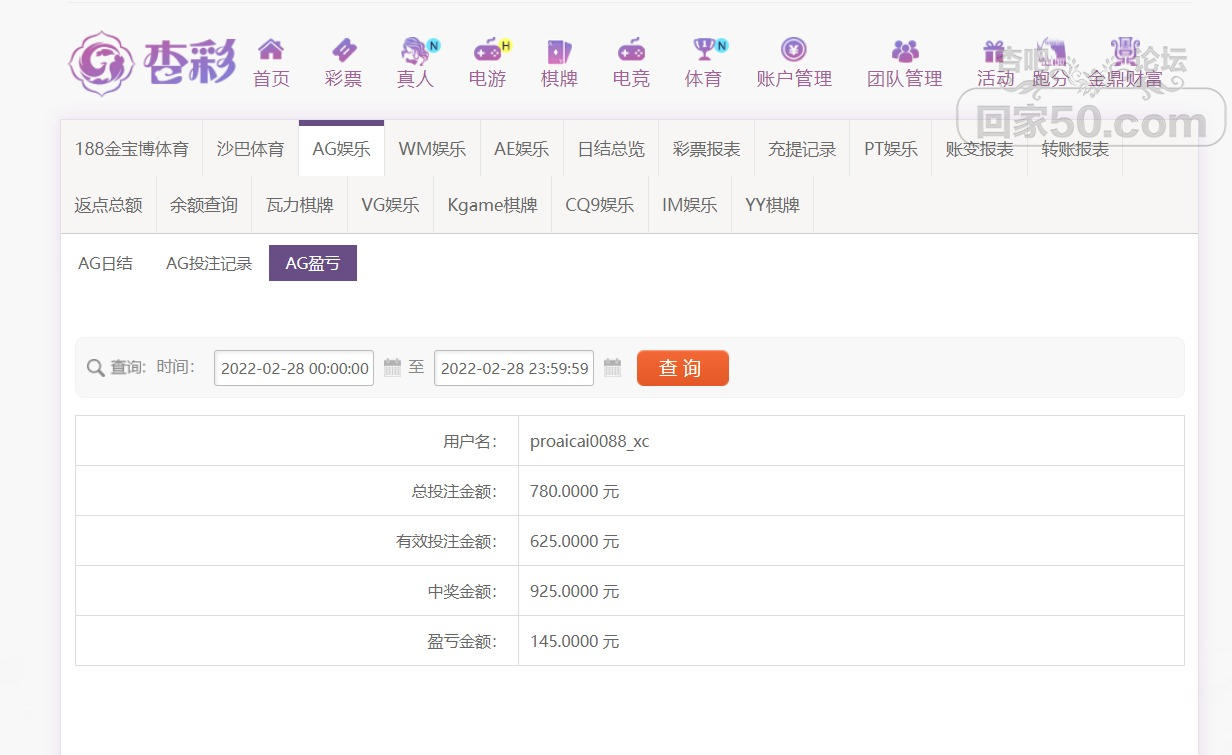Click the 首页 home icon
The image size is (1232, 755).
click(x=271, y=50)
